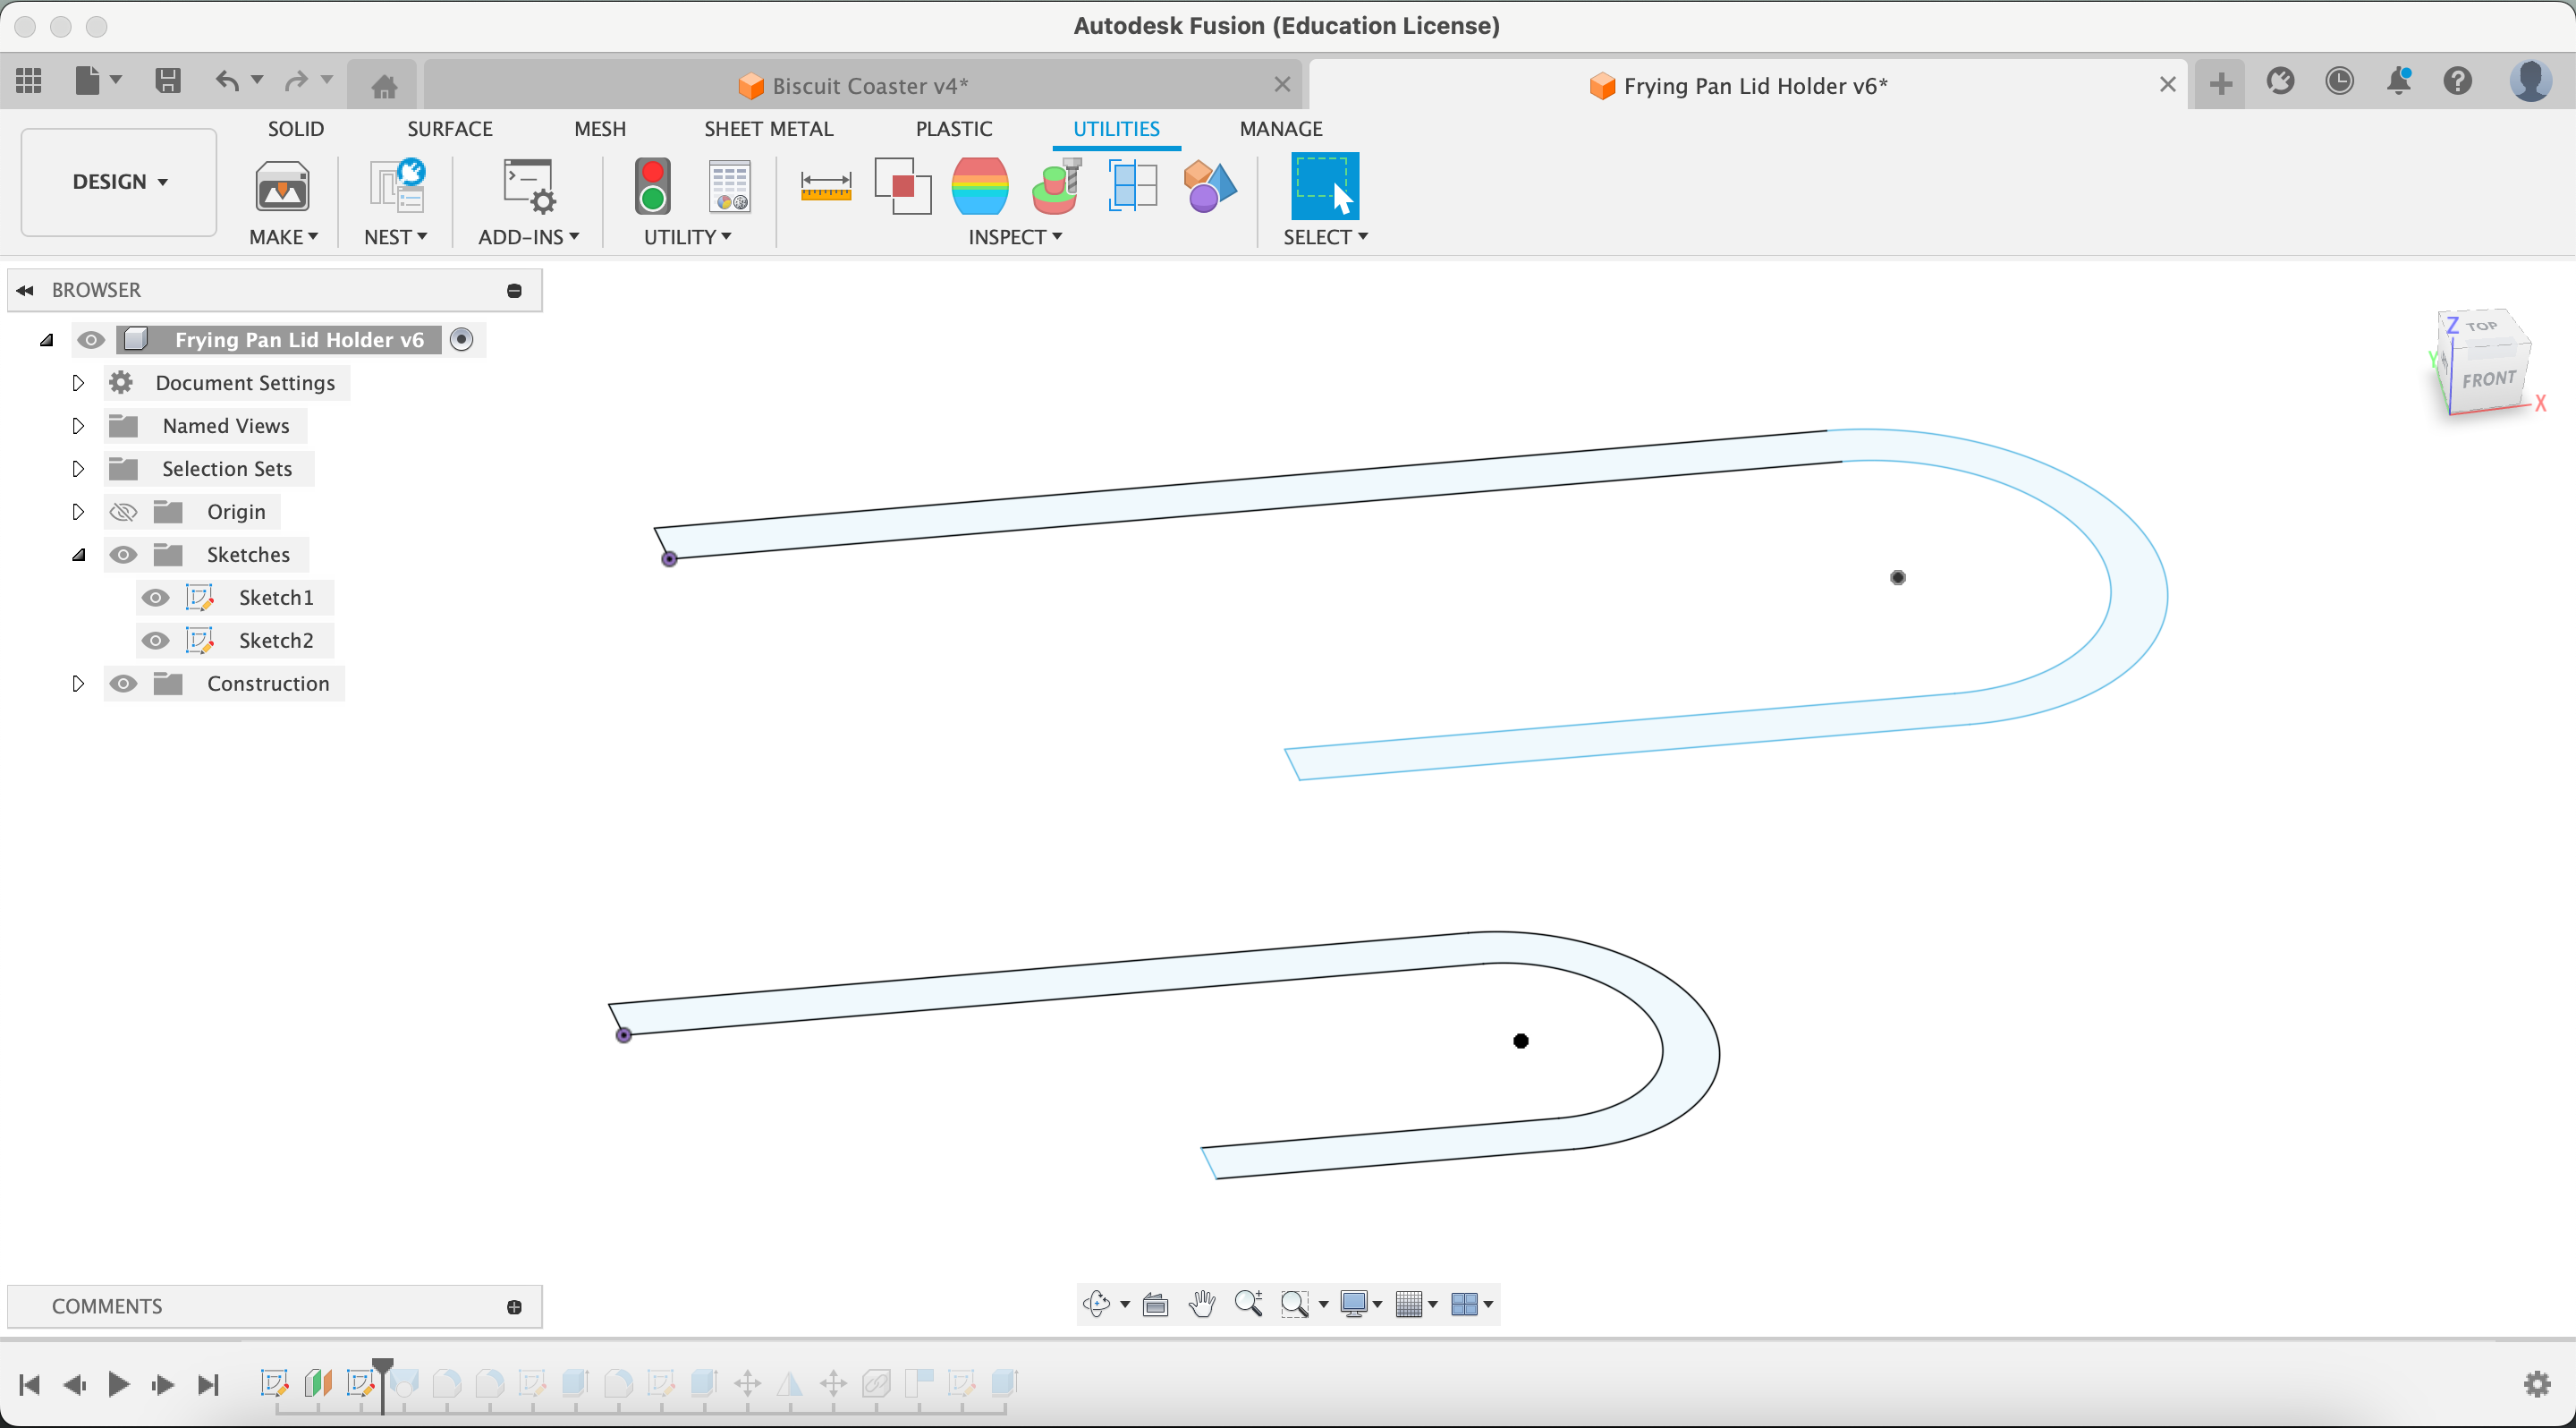
Task: Switch to the SURFACE tab
Action: (450, 129)
